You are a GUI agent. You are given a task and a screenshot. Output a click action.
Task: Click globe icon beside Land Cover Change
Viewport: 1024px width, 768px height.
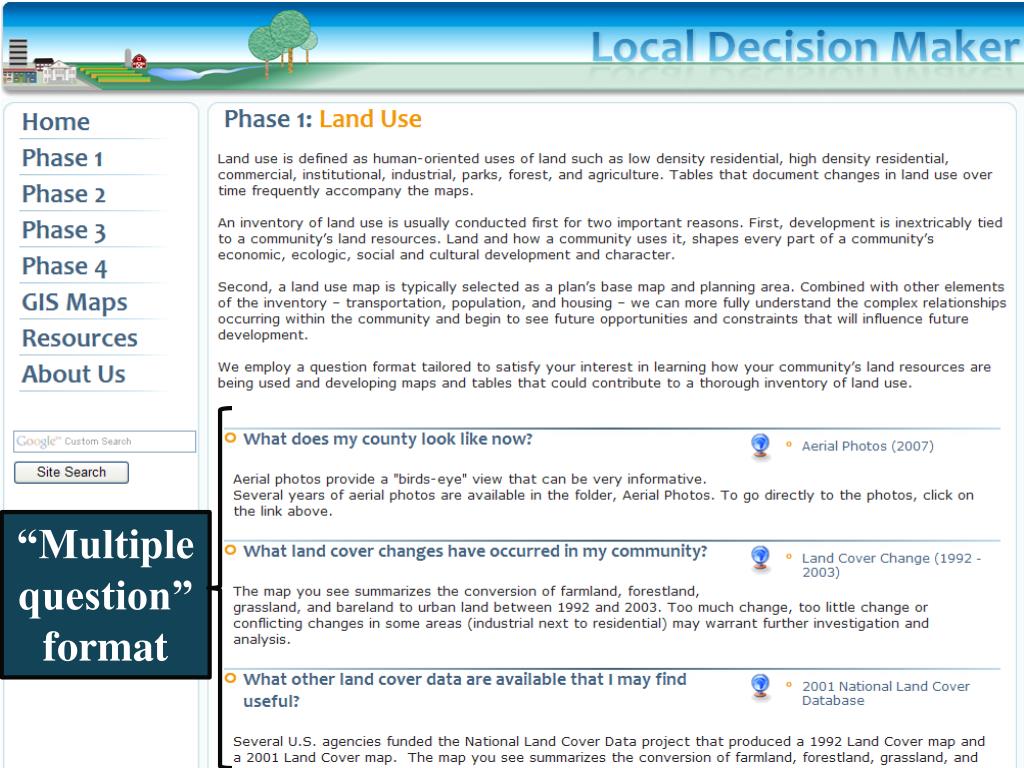760,558
